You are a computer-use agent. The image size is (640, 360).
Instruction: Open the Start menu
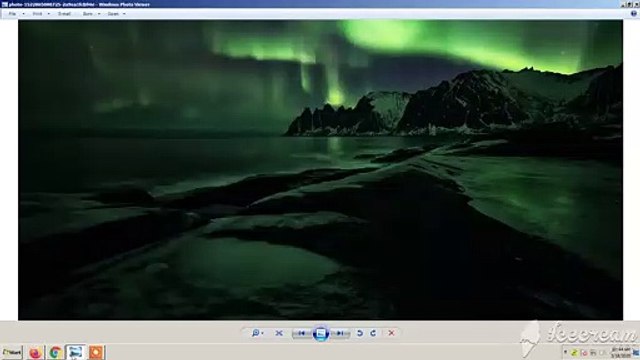12,352
